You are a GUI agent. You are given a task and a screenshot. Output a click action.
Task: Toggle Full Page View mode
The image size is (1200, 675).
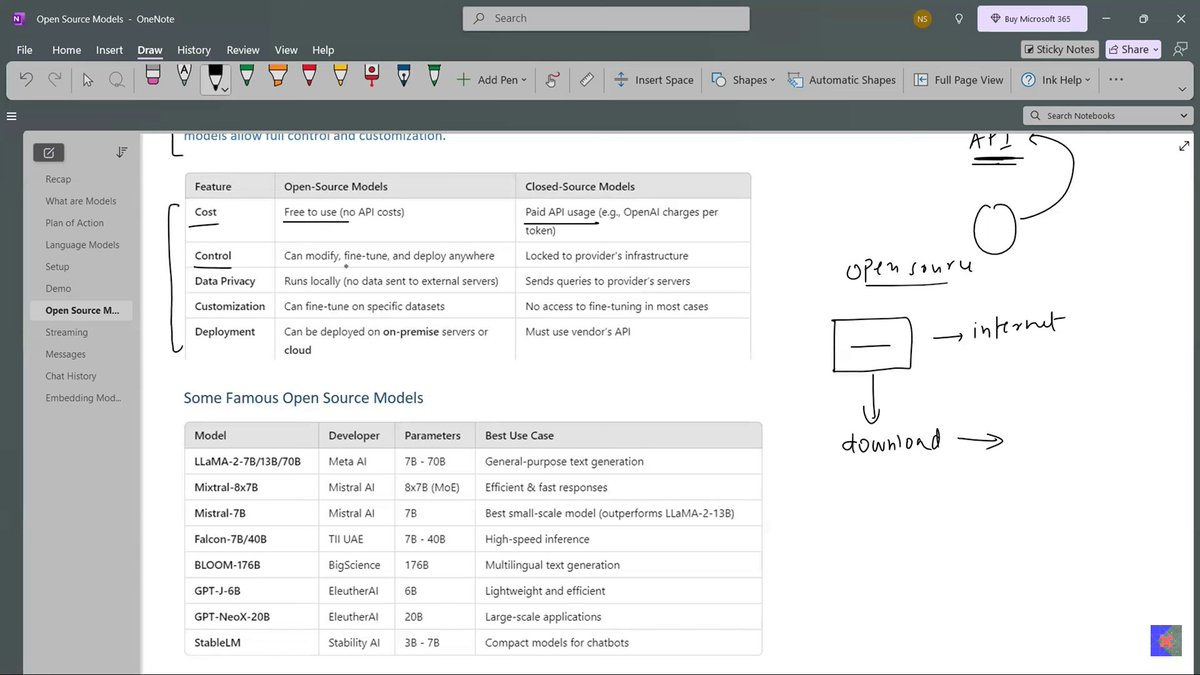(957, 79)
